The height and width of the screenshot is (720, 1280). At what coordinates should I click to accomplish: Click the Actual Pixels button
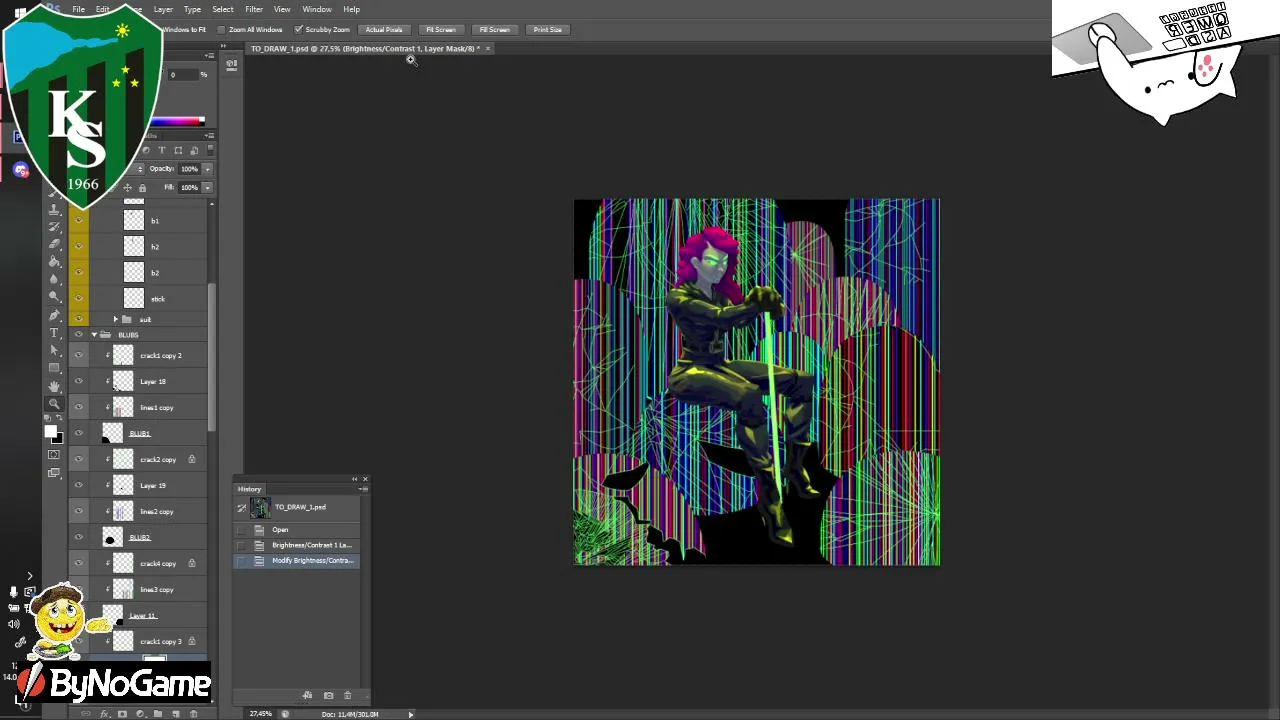(384, 30)
